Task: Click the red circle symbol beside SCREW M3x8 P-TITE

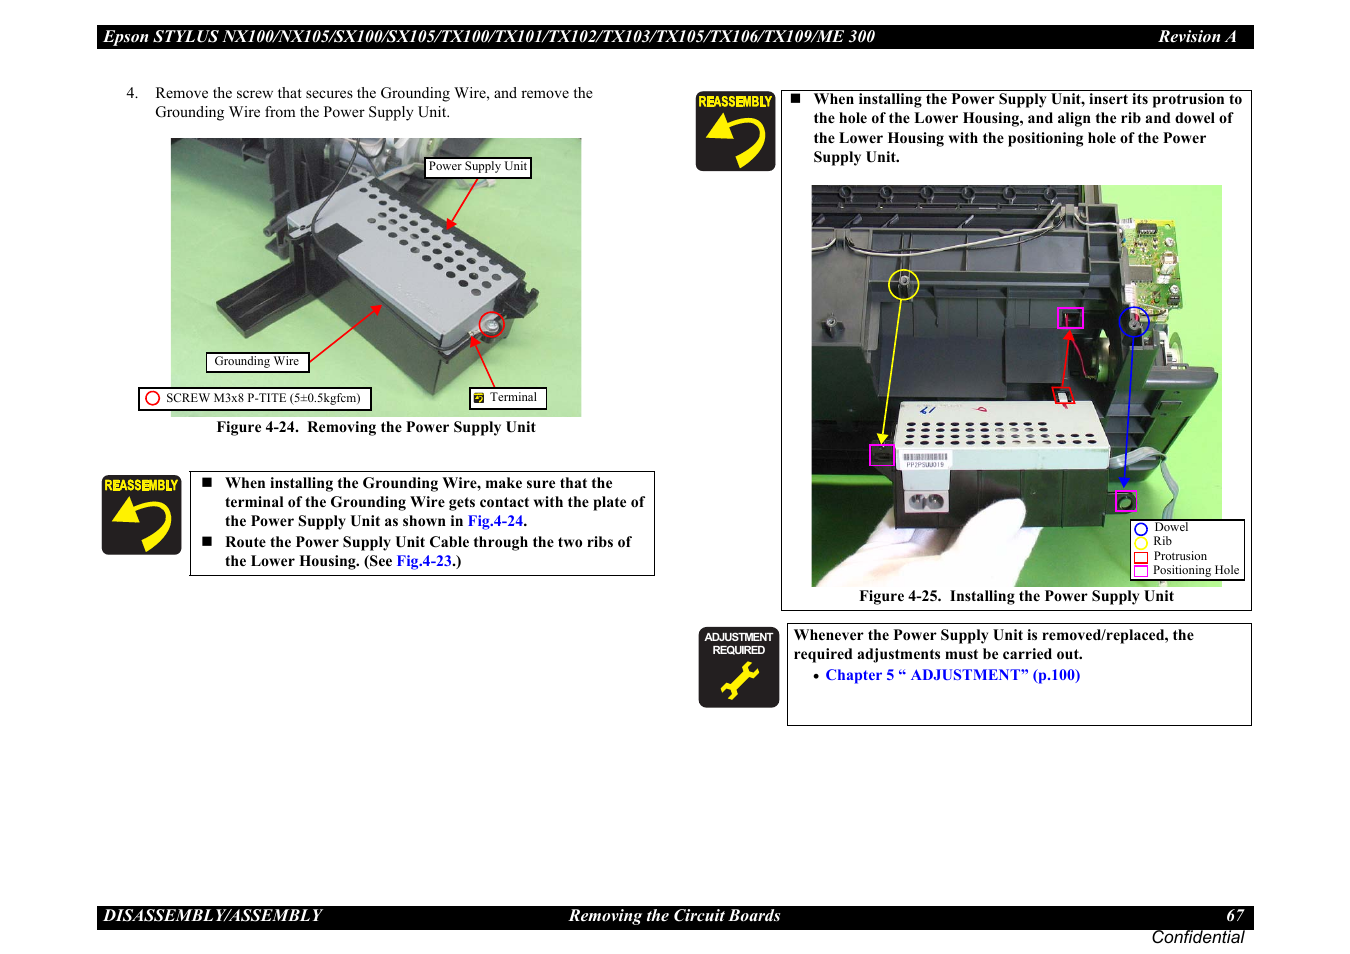Action: point(152,398)
